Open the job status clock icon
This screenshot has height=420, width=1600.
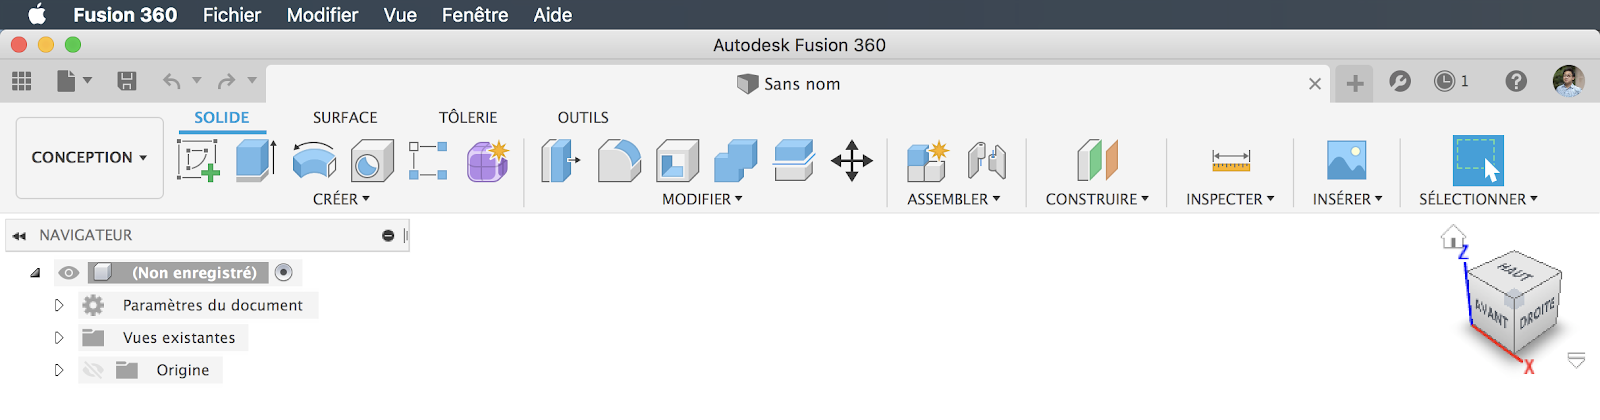click(x=1444, y=81)
